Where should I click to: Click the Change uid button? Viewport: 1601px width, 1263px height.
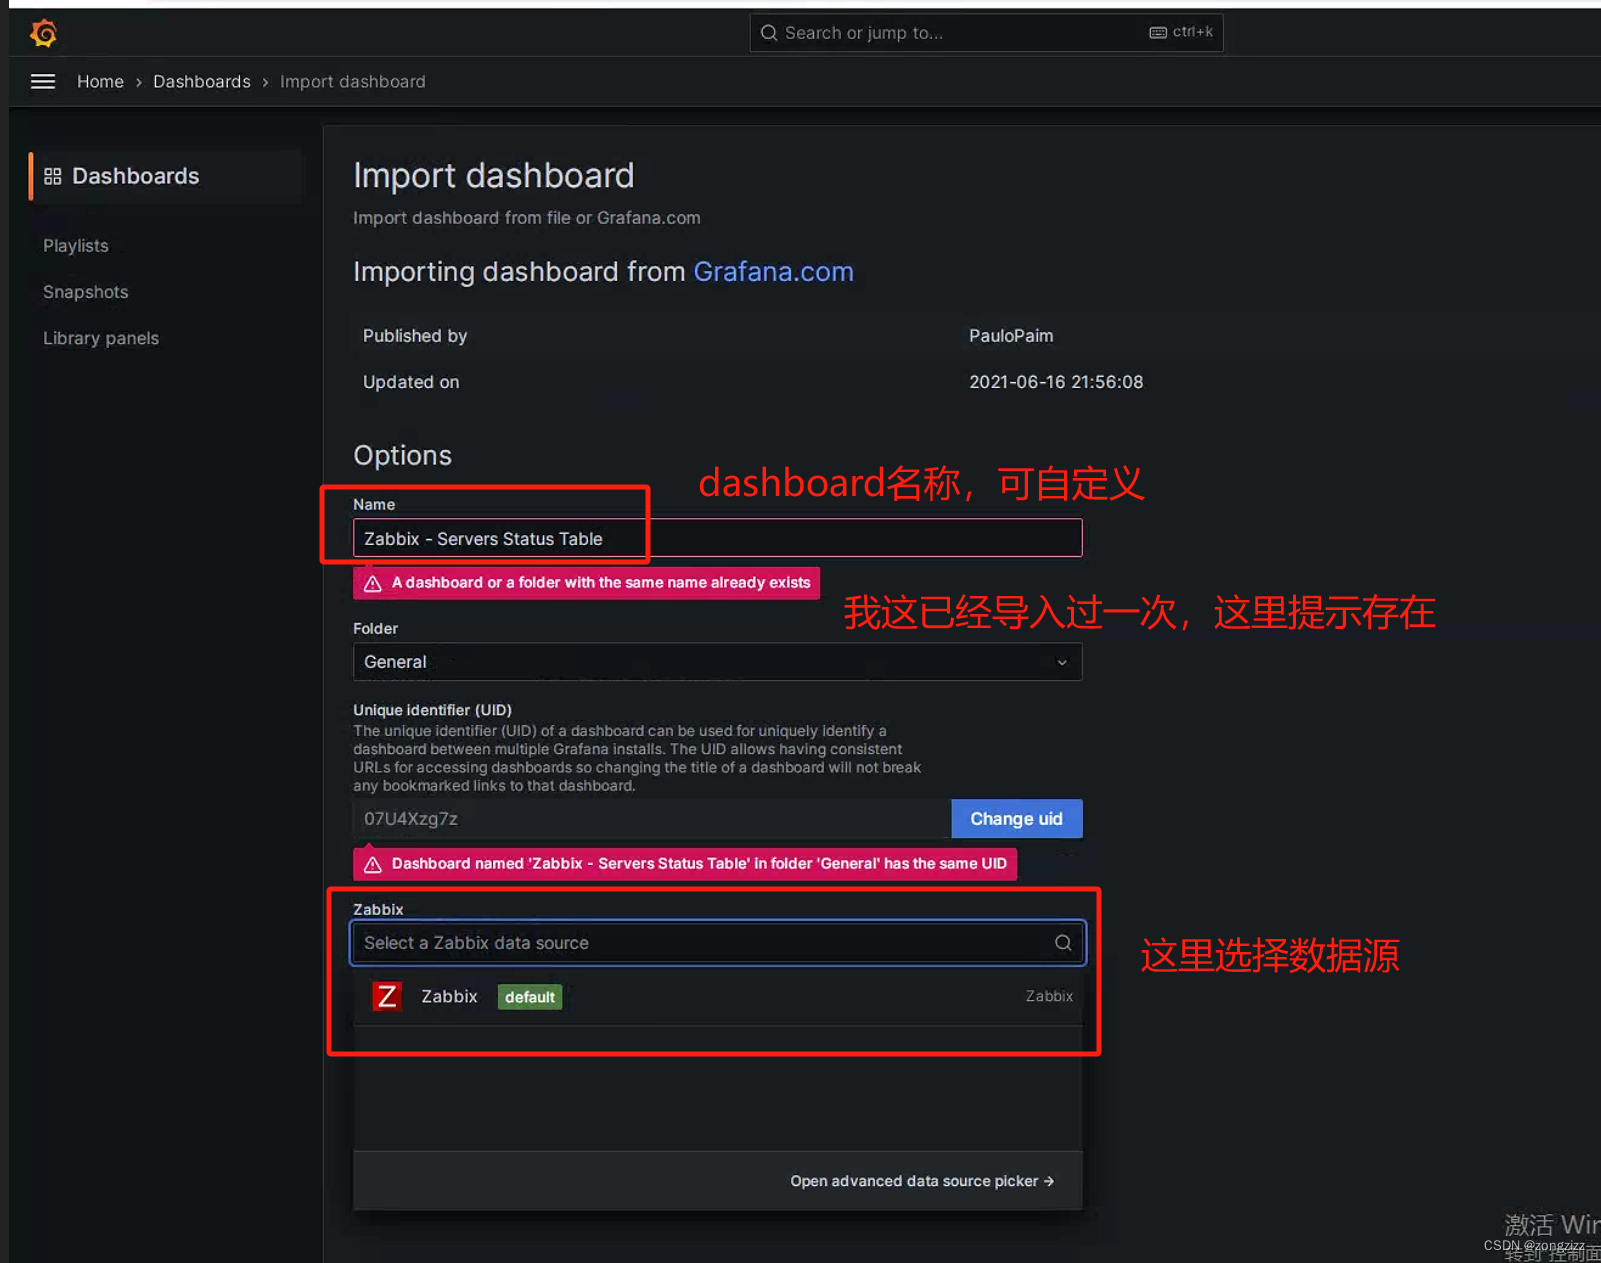[x=1016, y=819]
